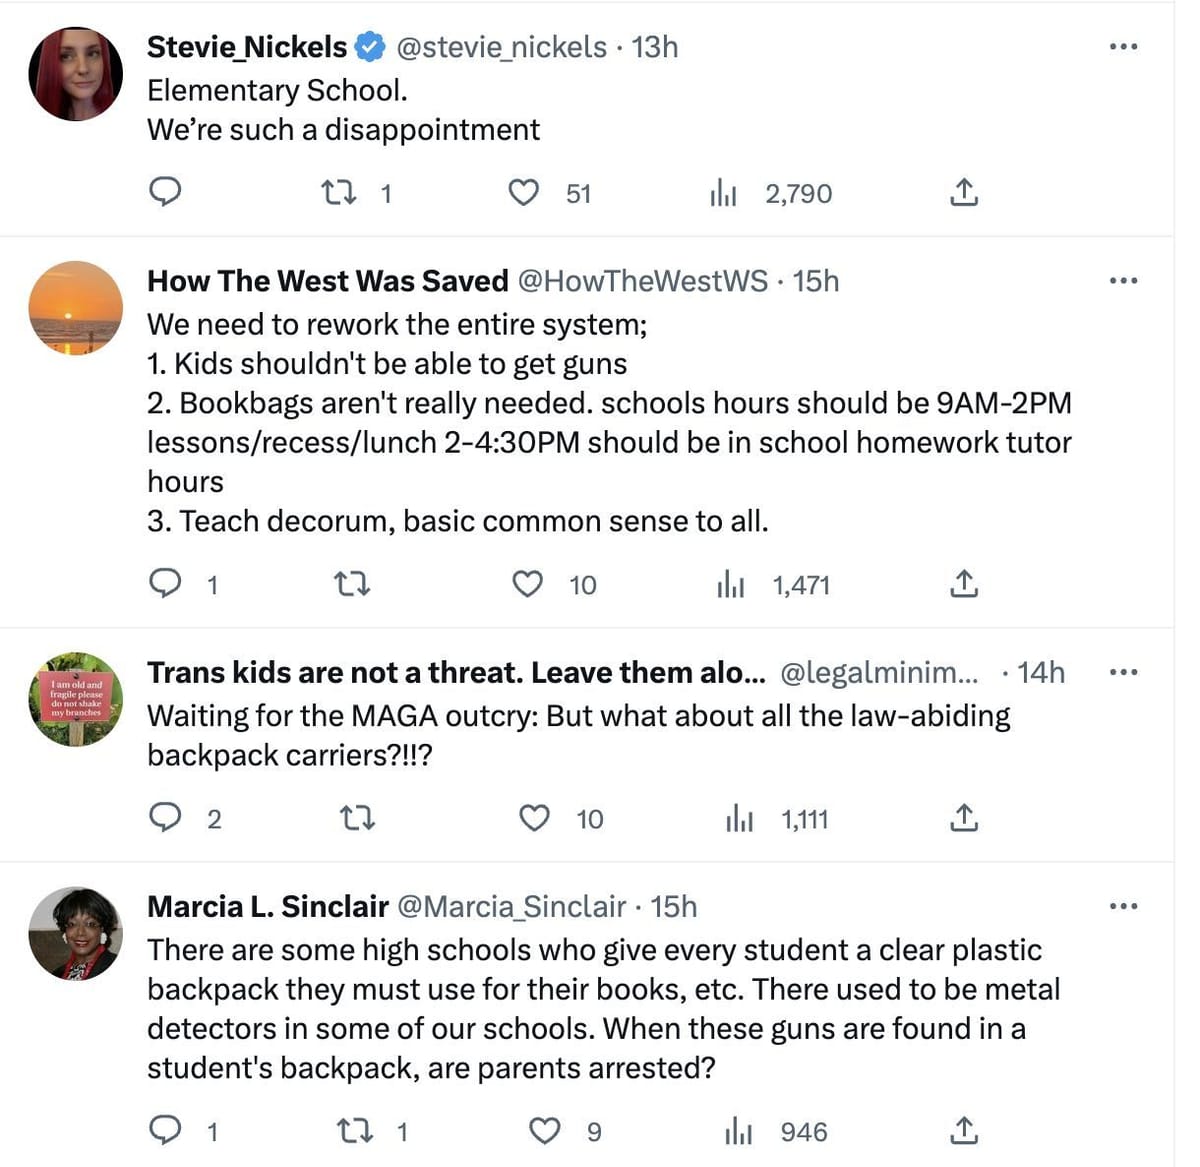Screen dimensions: 1200x1167
Task: View analytics for the tweet with 2,790 views
Action: [x=725, y=193]
